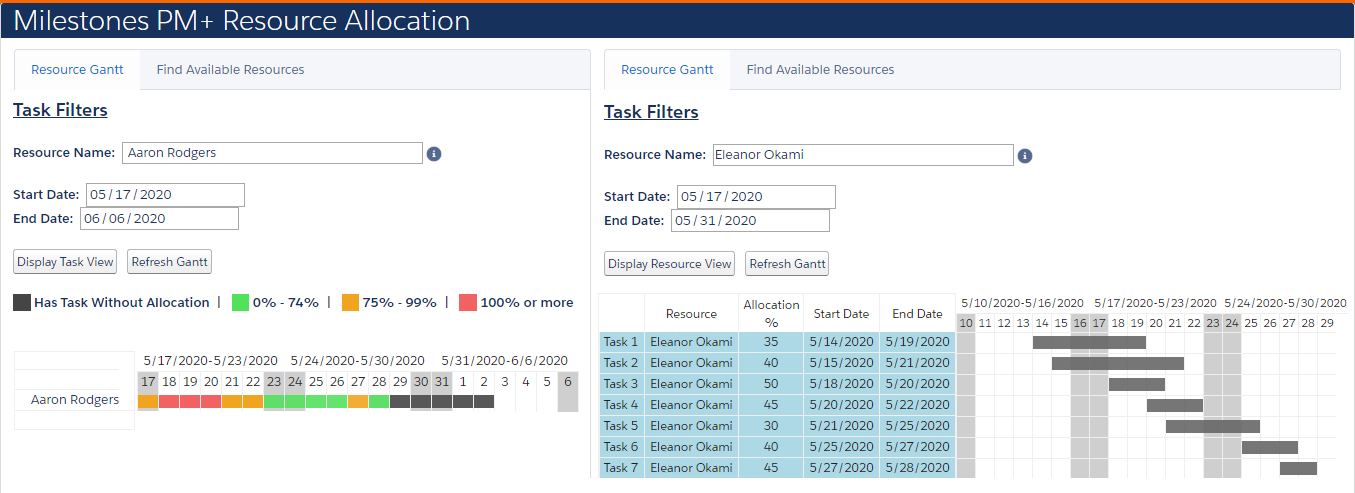Viewport: 1355px width, 493px height.
Task: Click Refresh Gantt button in left panel
Action: point(170,262)
